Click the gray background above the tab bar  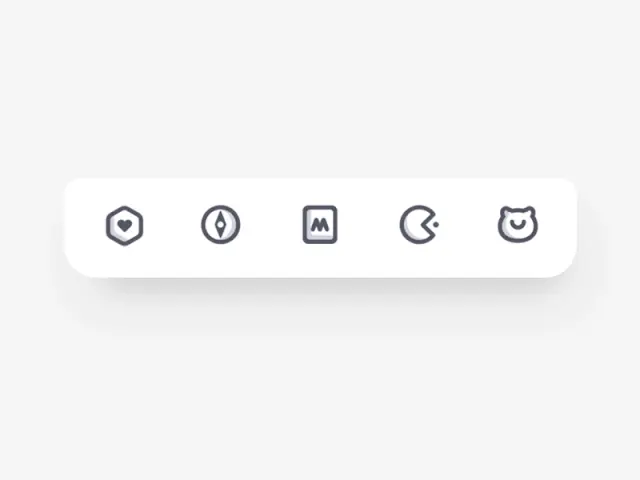click(x=320, y=88)
